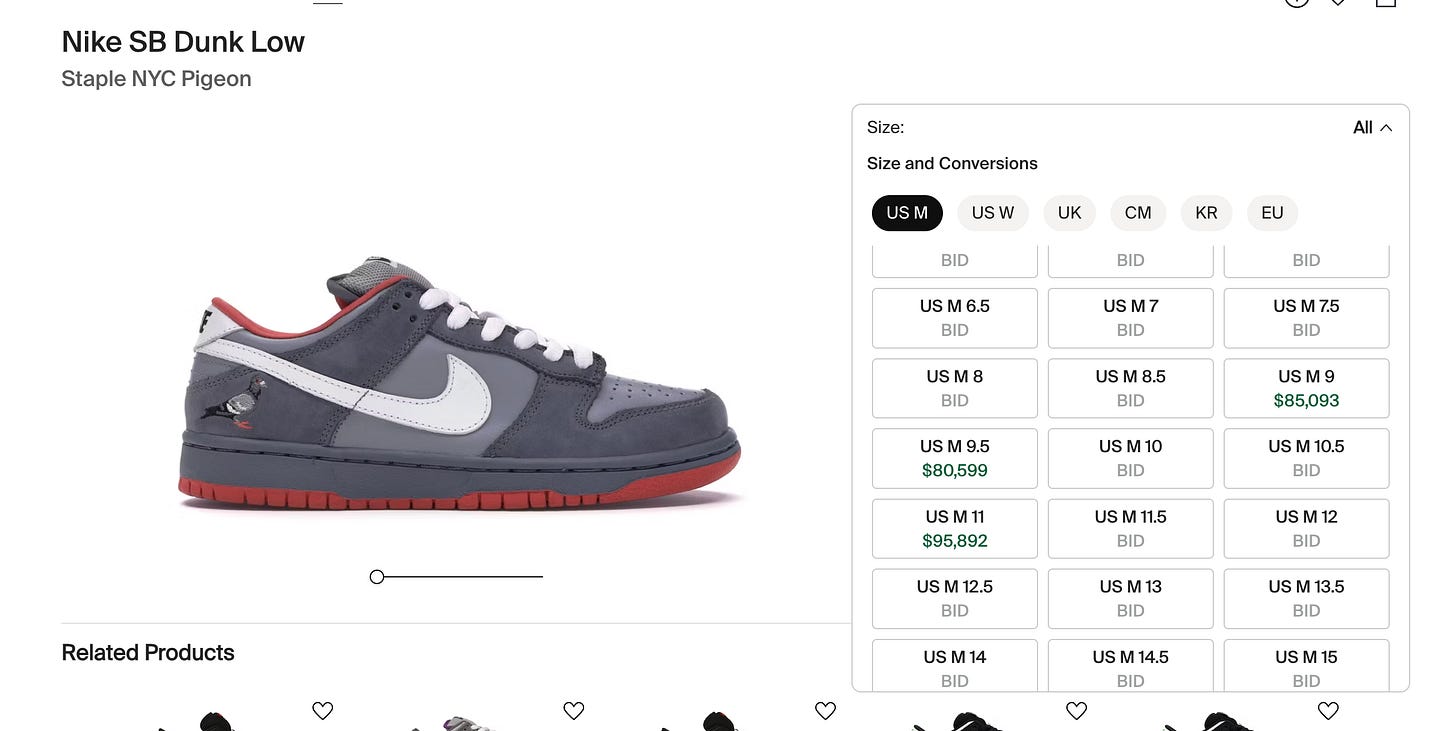
Task: Select US M 10 bid option
Action: tap(1131, 458)
